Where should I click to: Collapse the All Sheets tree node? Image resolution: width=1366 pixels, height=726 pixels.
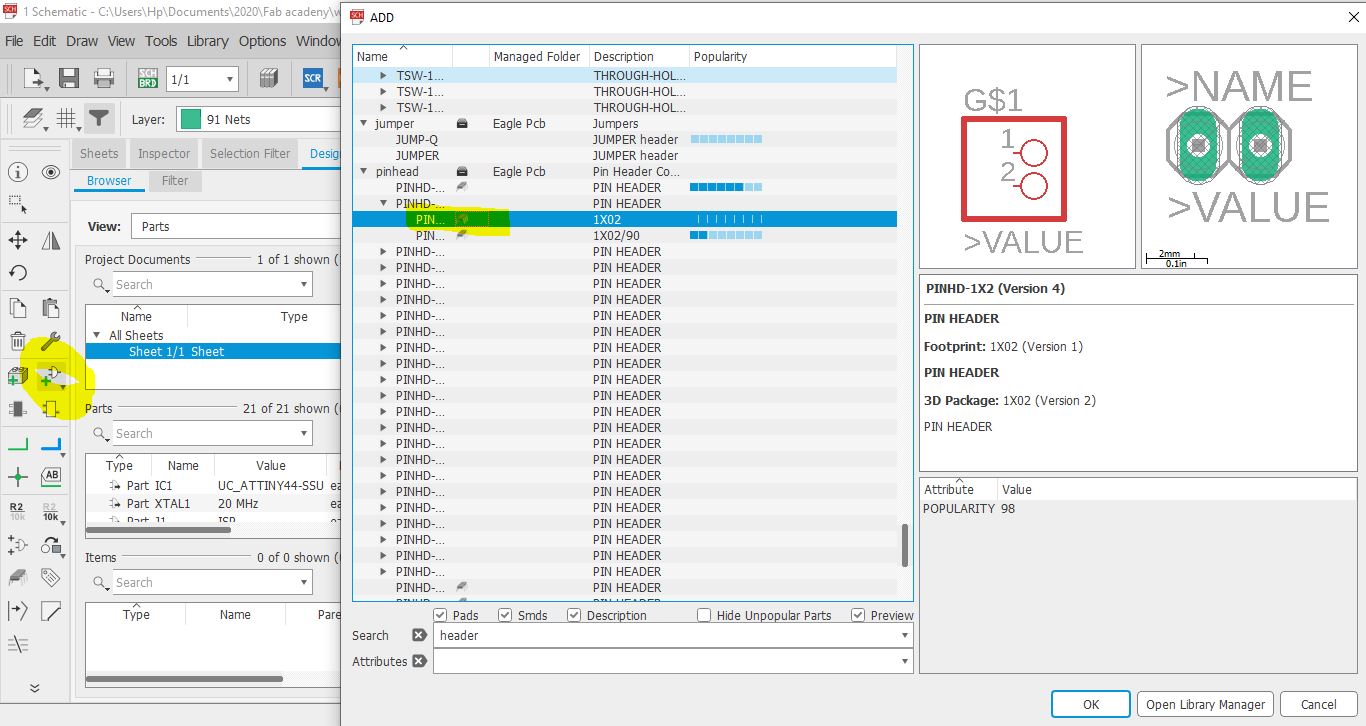click(x=97, y=335)
